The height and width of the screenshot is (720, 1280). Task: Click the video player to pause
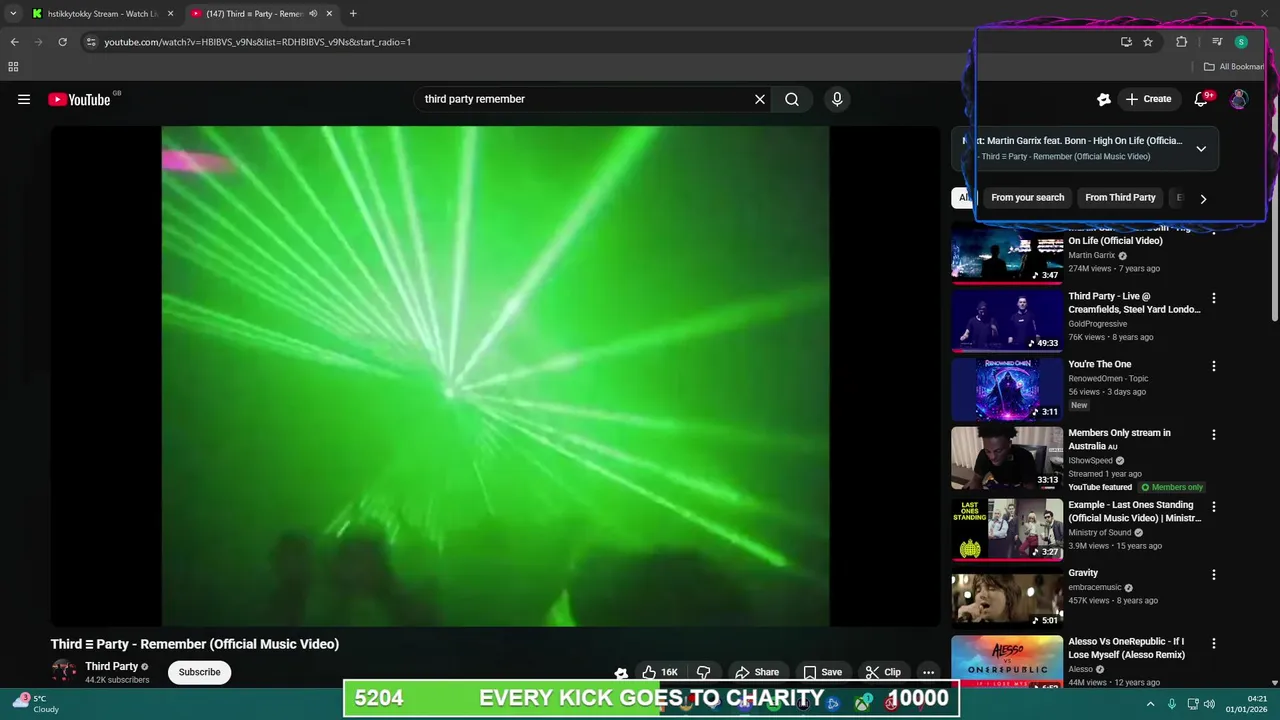495,375
